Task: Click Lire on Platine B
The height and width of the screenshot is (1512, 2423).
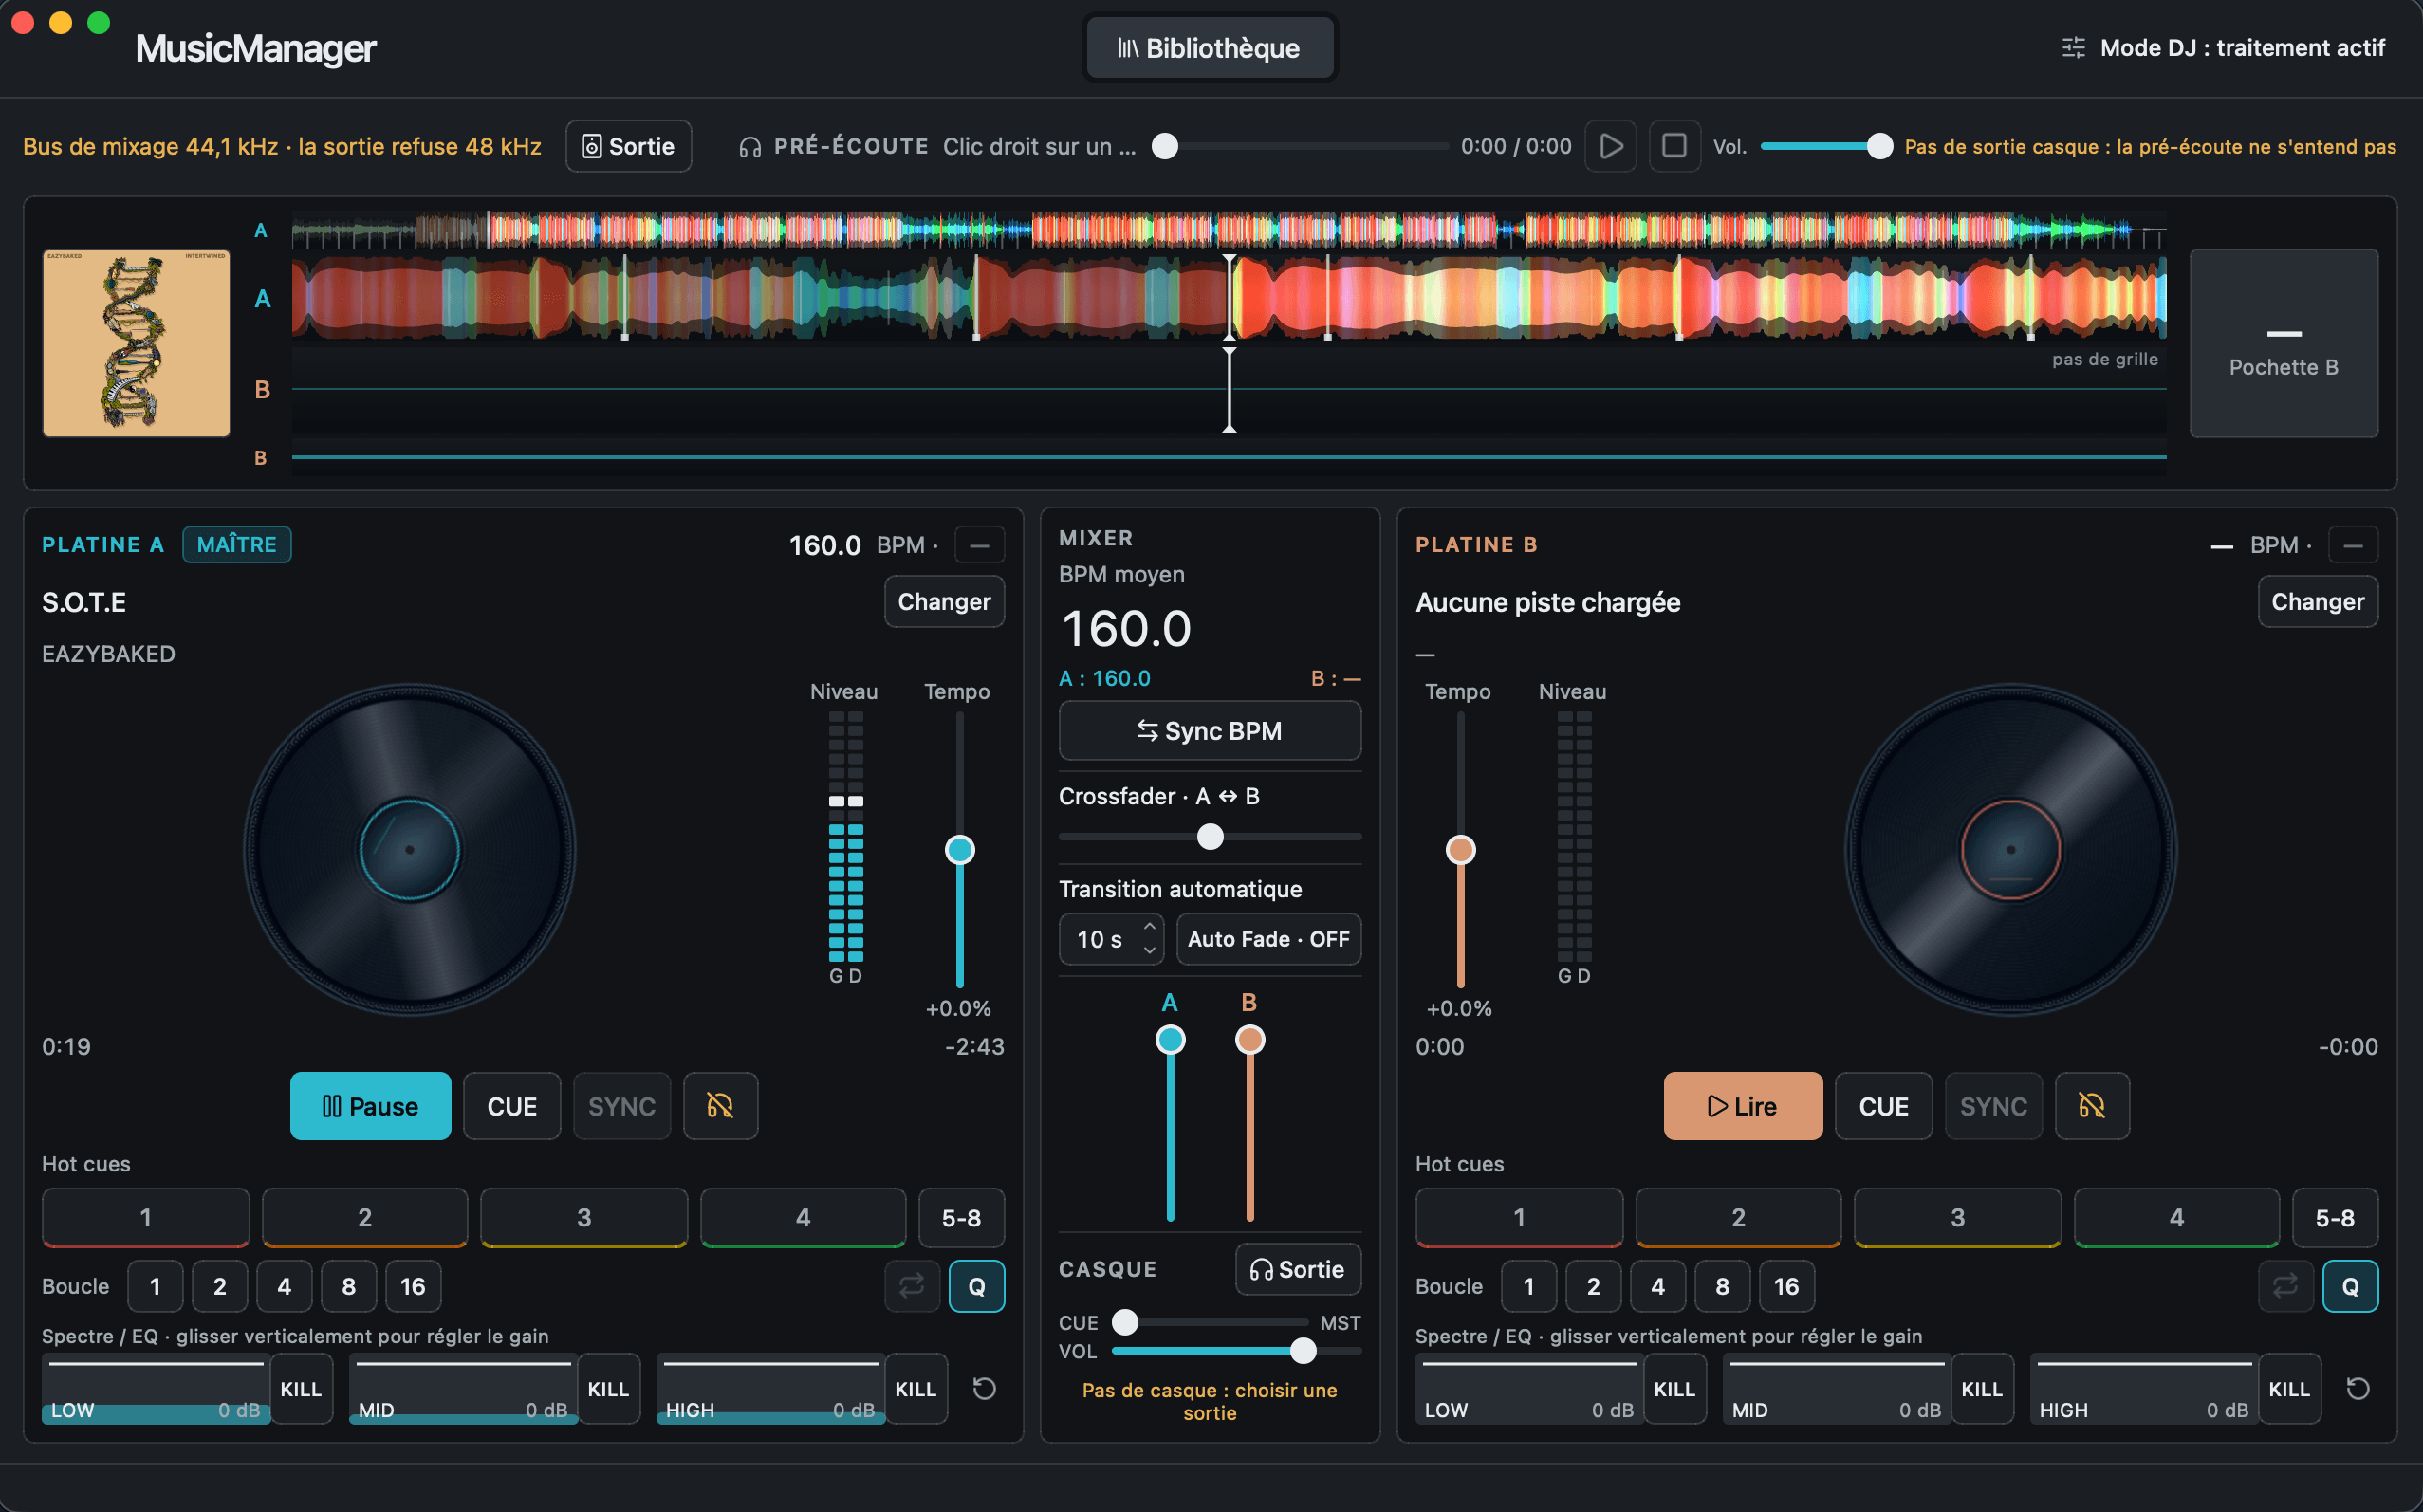Action: [x=1743, y=1106]
